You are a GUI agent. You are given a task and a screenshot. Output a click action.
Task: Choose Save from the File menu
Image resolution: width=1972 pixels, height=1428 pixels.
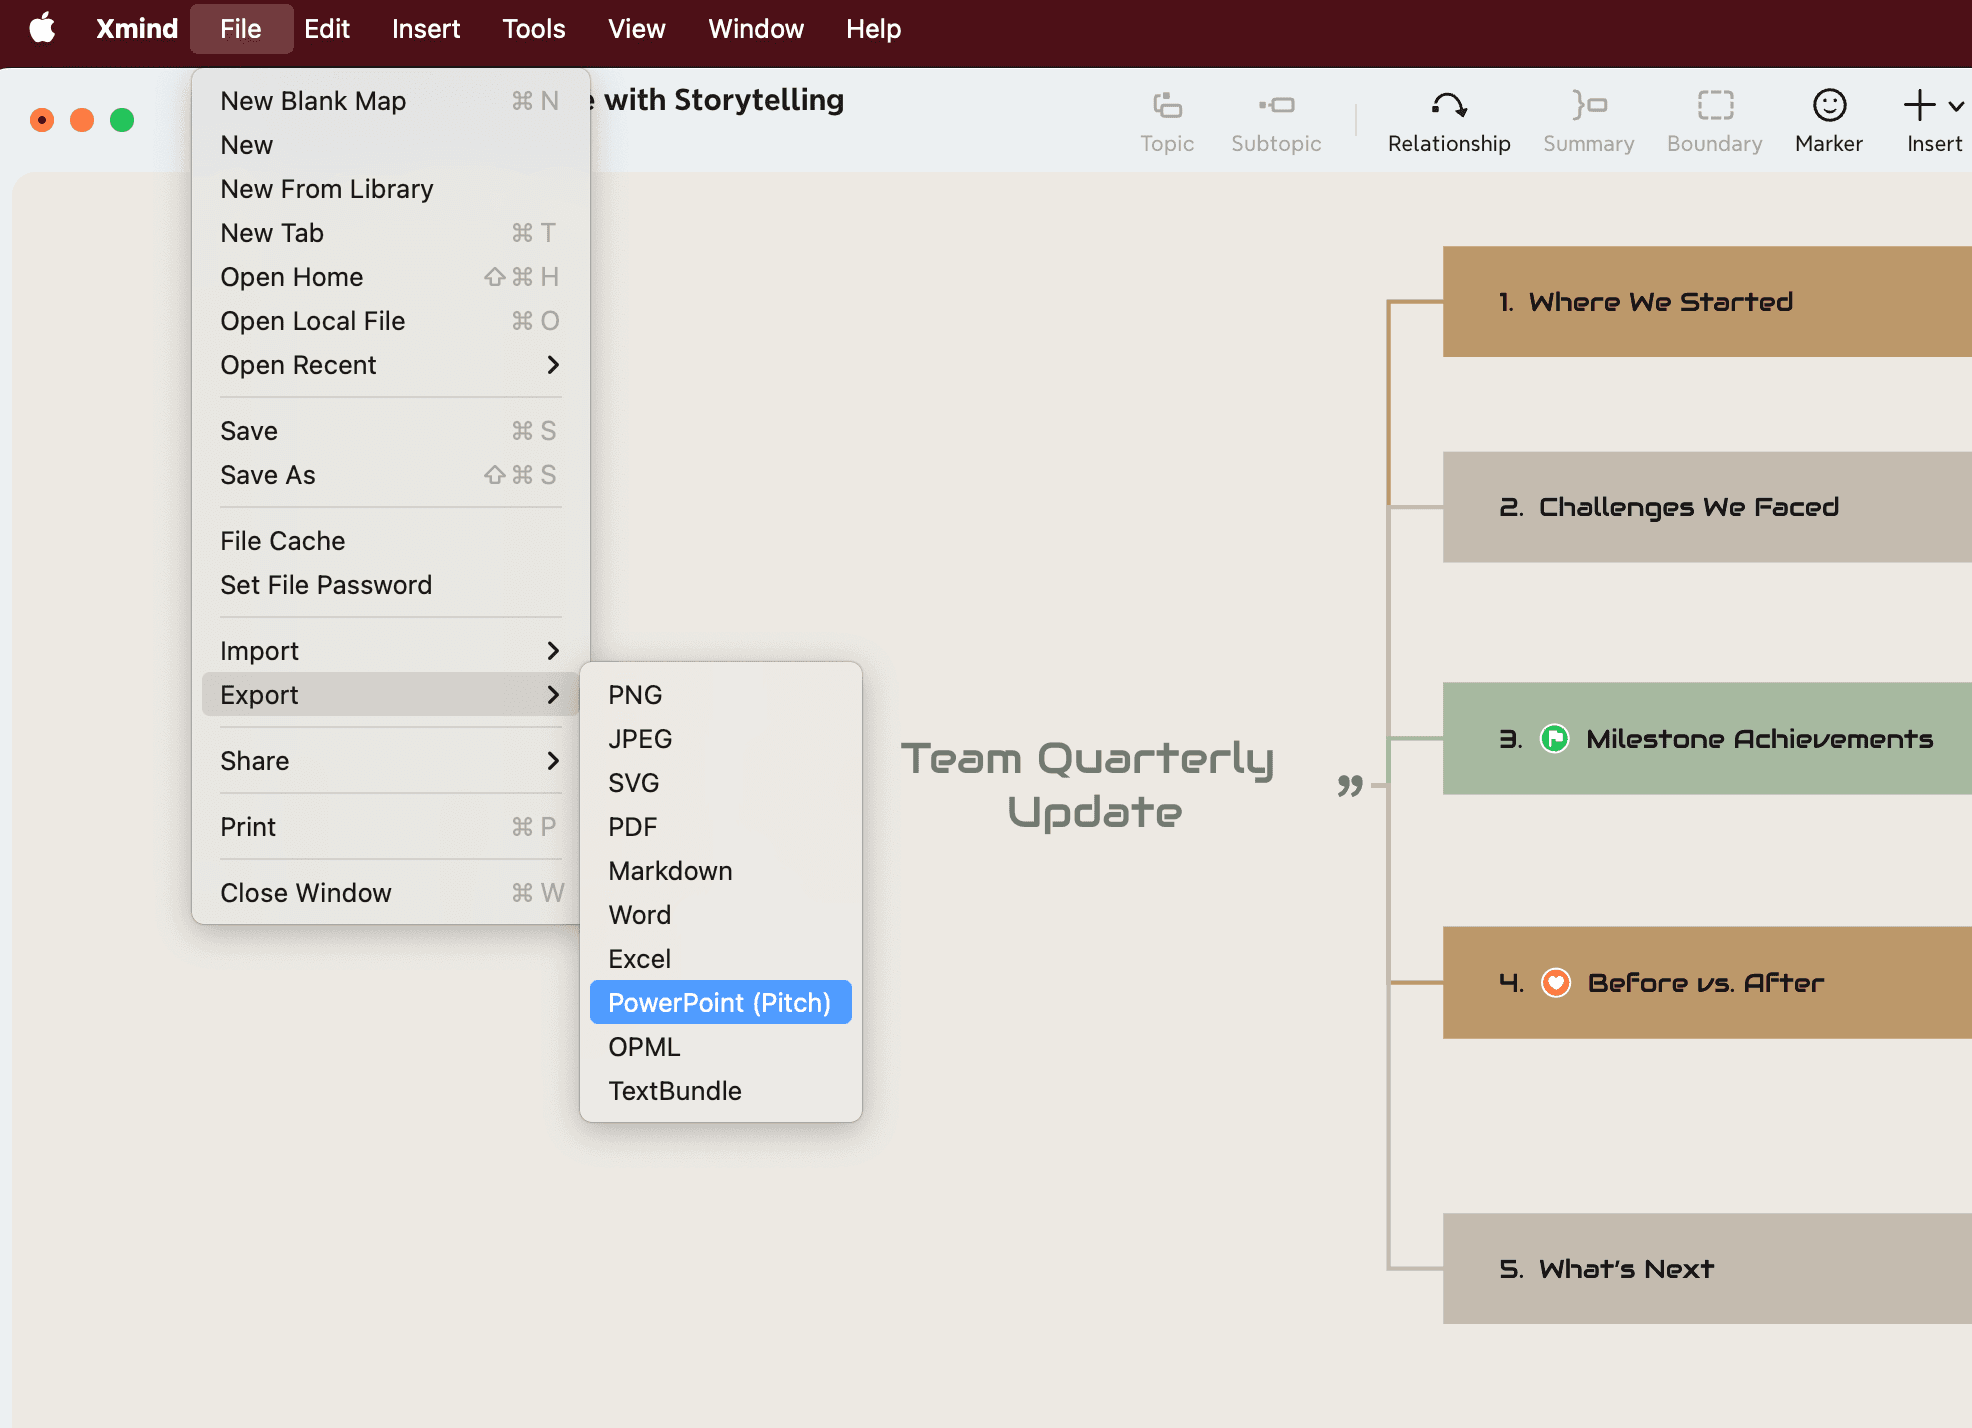pos(390,431)
